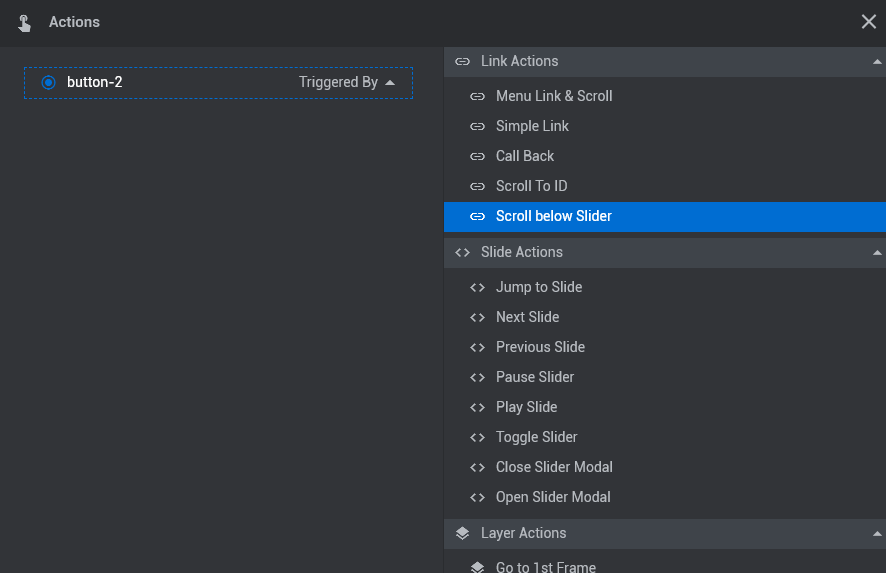886x573 pixels.
Task: Choose the Scroll To ID action
Action: click(665, 186)
